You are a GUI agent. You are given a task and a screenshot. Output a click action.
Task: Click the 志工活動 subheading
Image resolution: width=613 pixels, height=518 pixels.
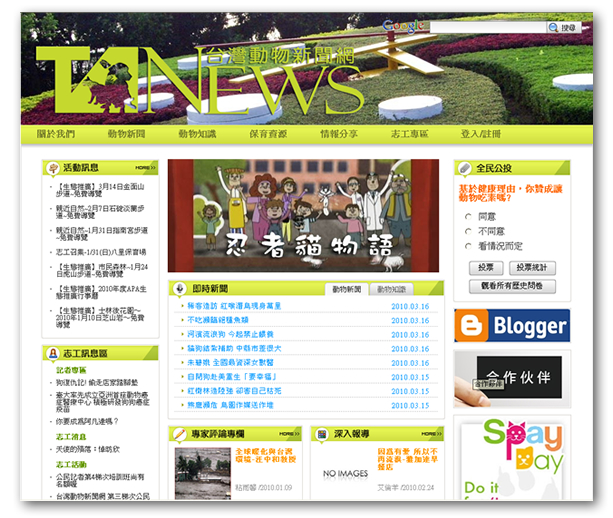pos(71,464)
